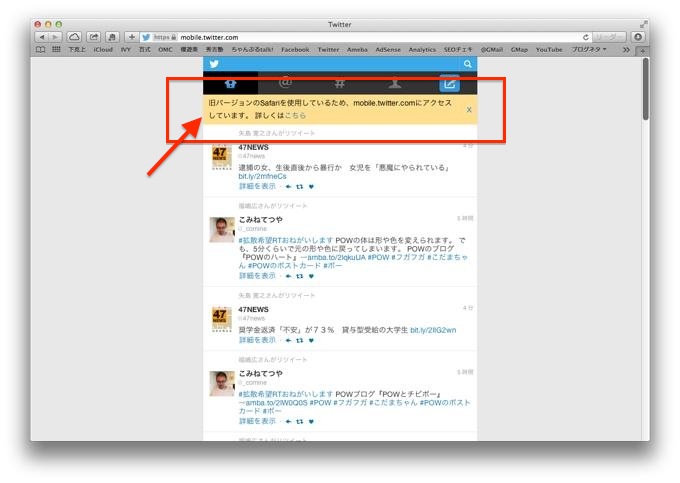Open Twitter search magnifier icon

click(467, 64)
